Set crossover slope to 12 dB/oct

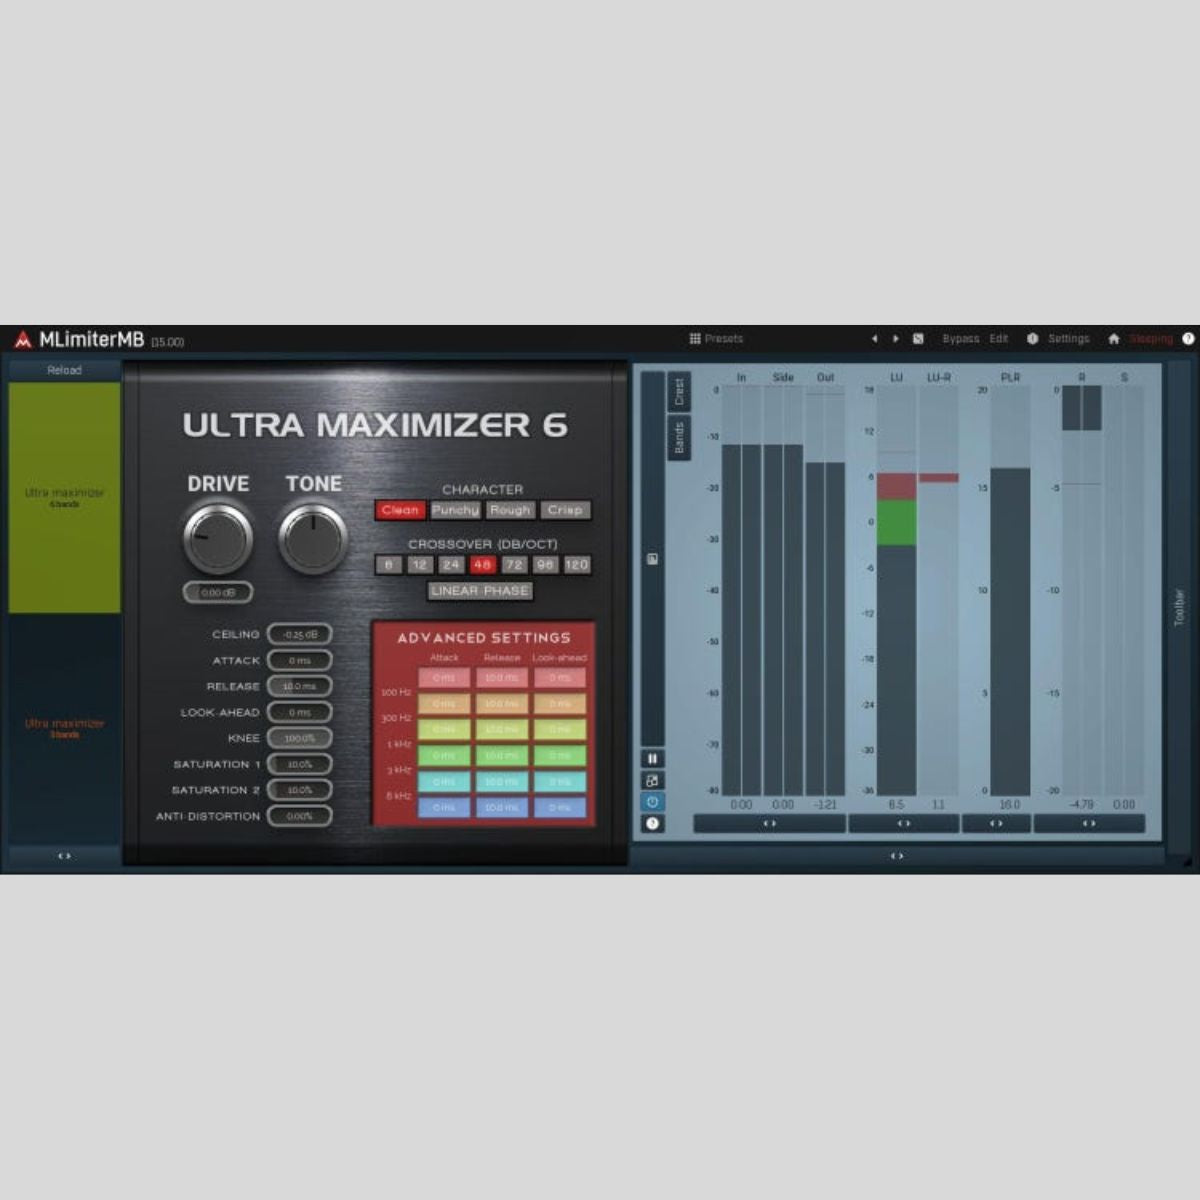tap(420, 565)
